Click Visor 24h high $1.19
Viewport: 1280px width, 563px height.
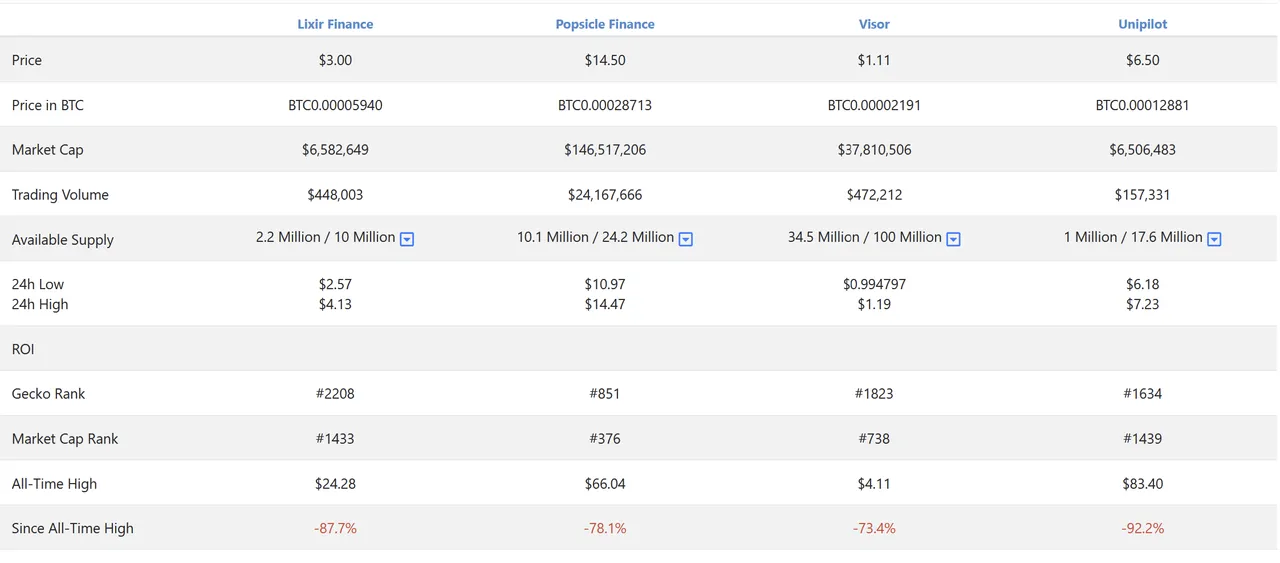(x=874, y=304)
